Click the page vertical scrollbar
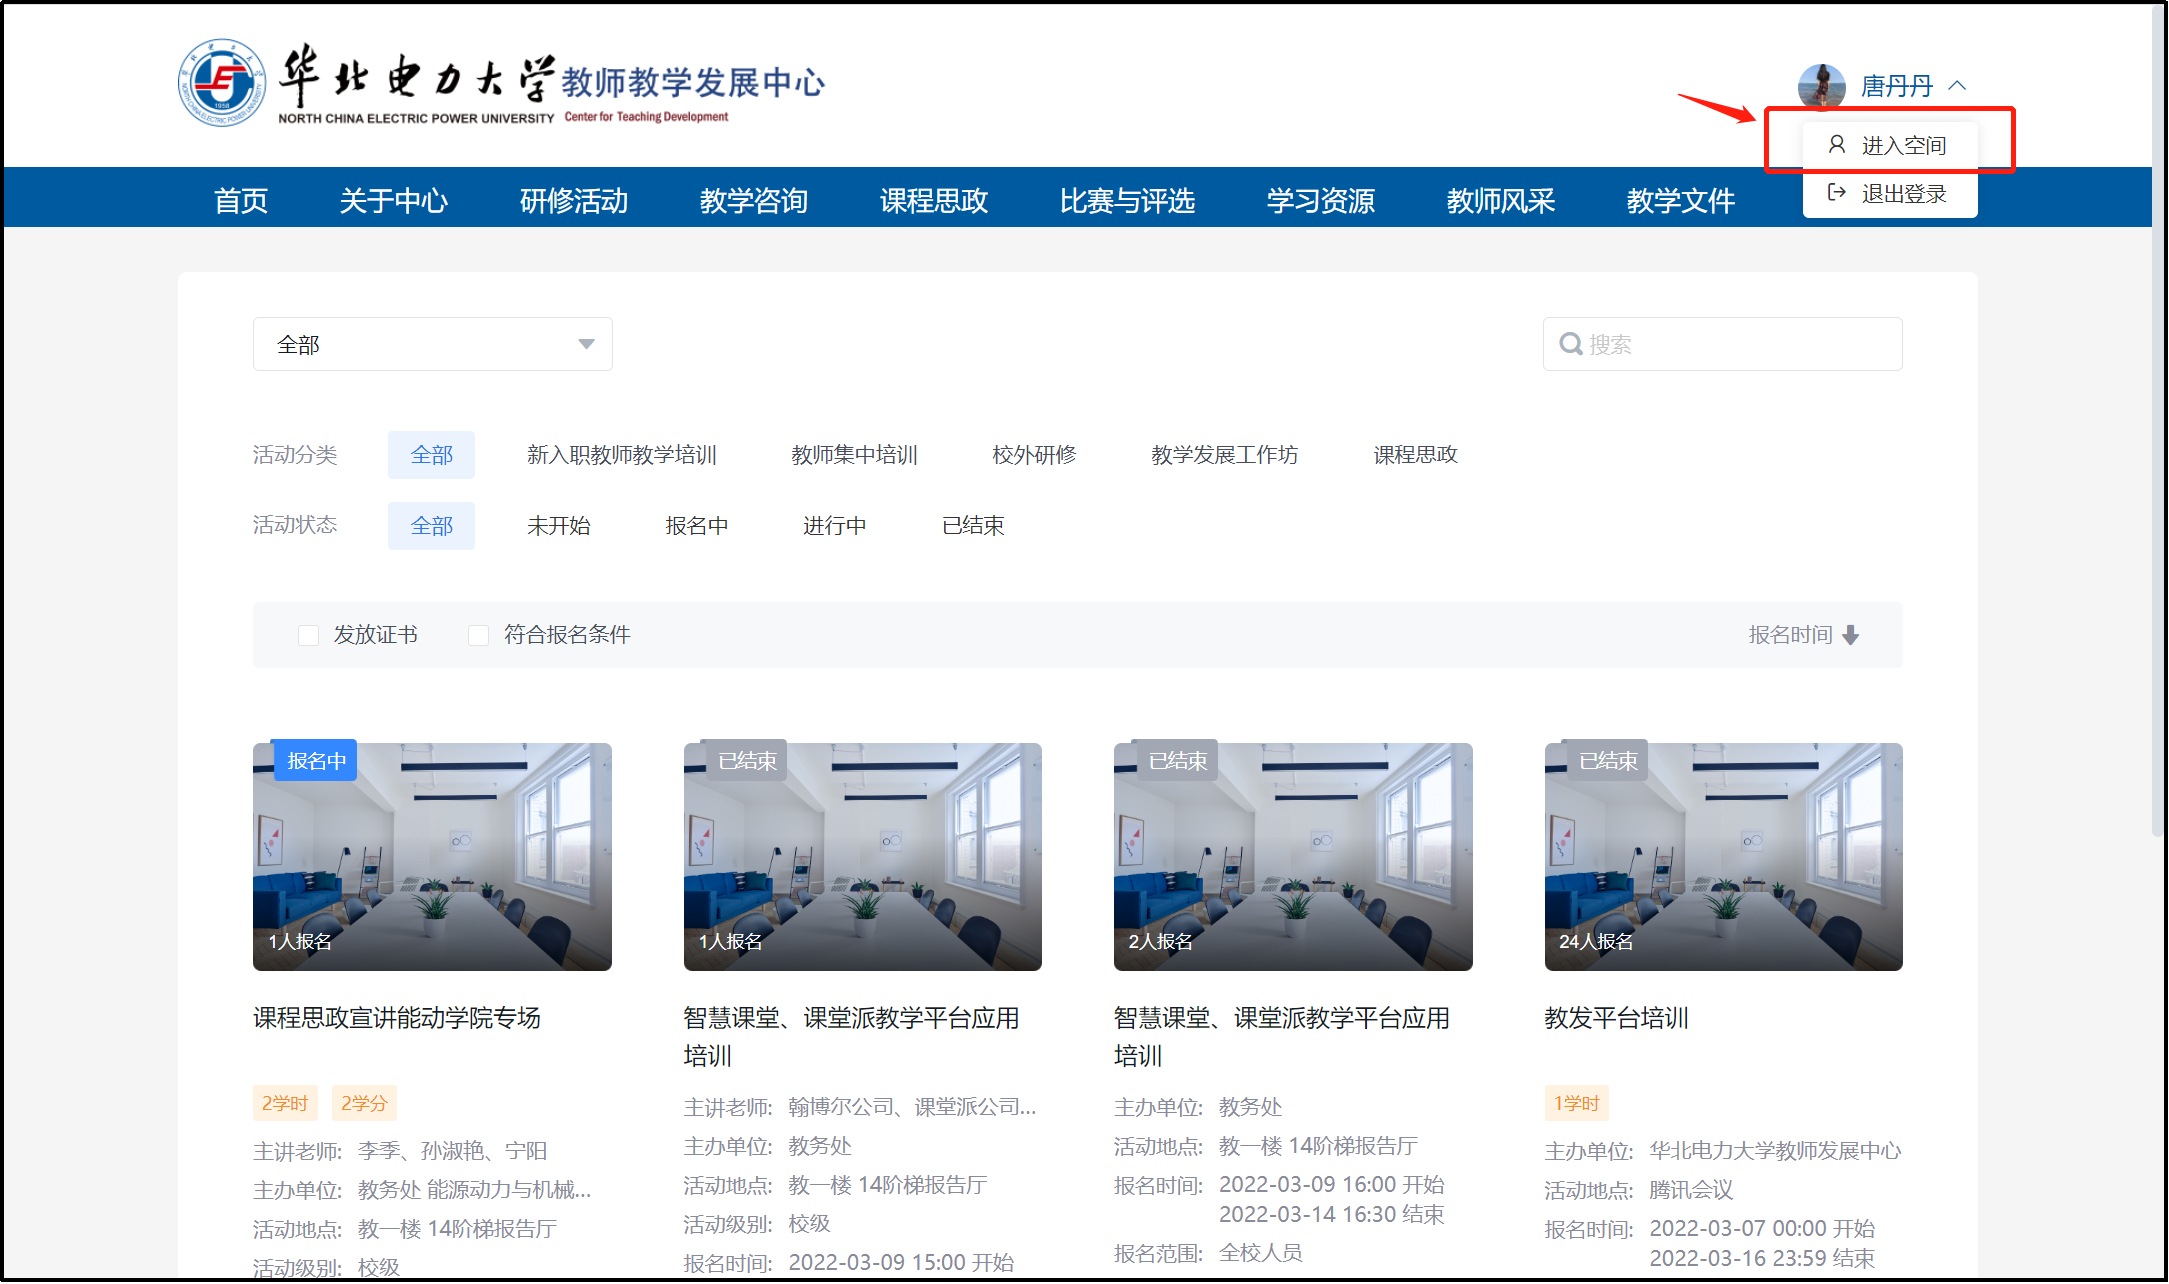Screen dimensions: 2169x1284 coord(2159,420)
